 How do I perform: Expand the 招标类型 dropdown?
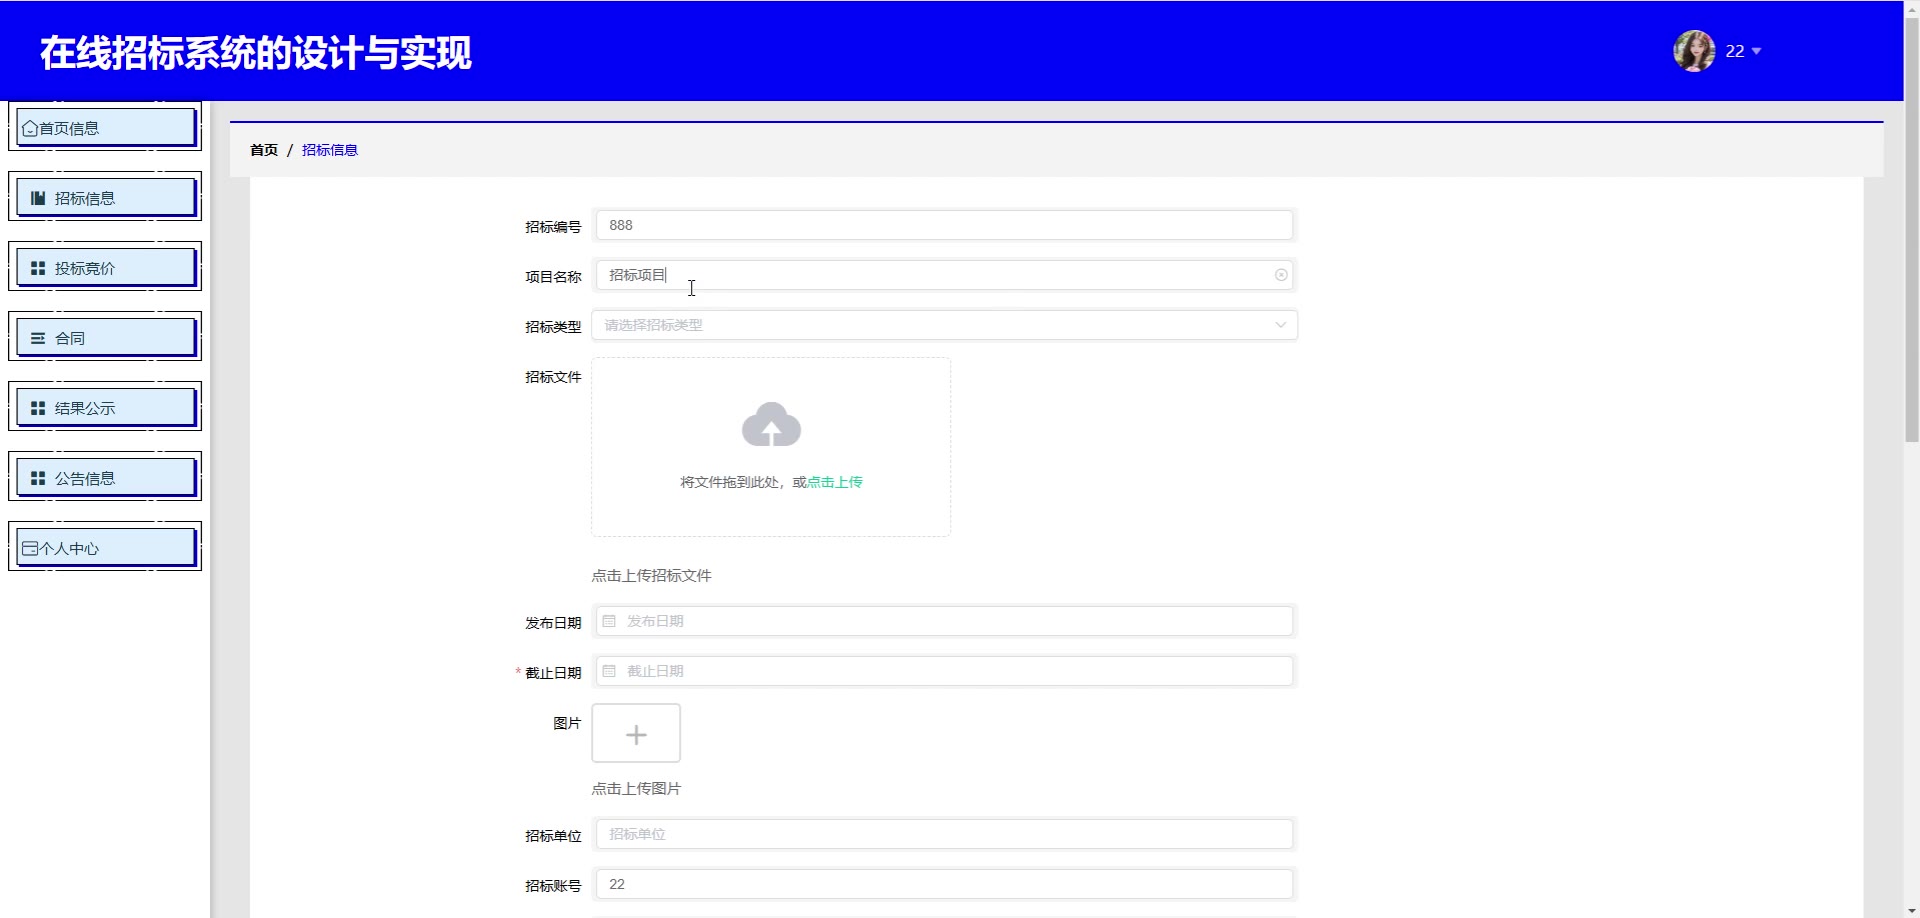[1280, 325]
